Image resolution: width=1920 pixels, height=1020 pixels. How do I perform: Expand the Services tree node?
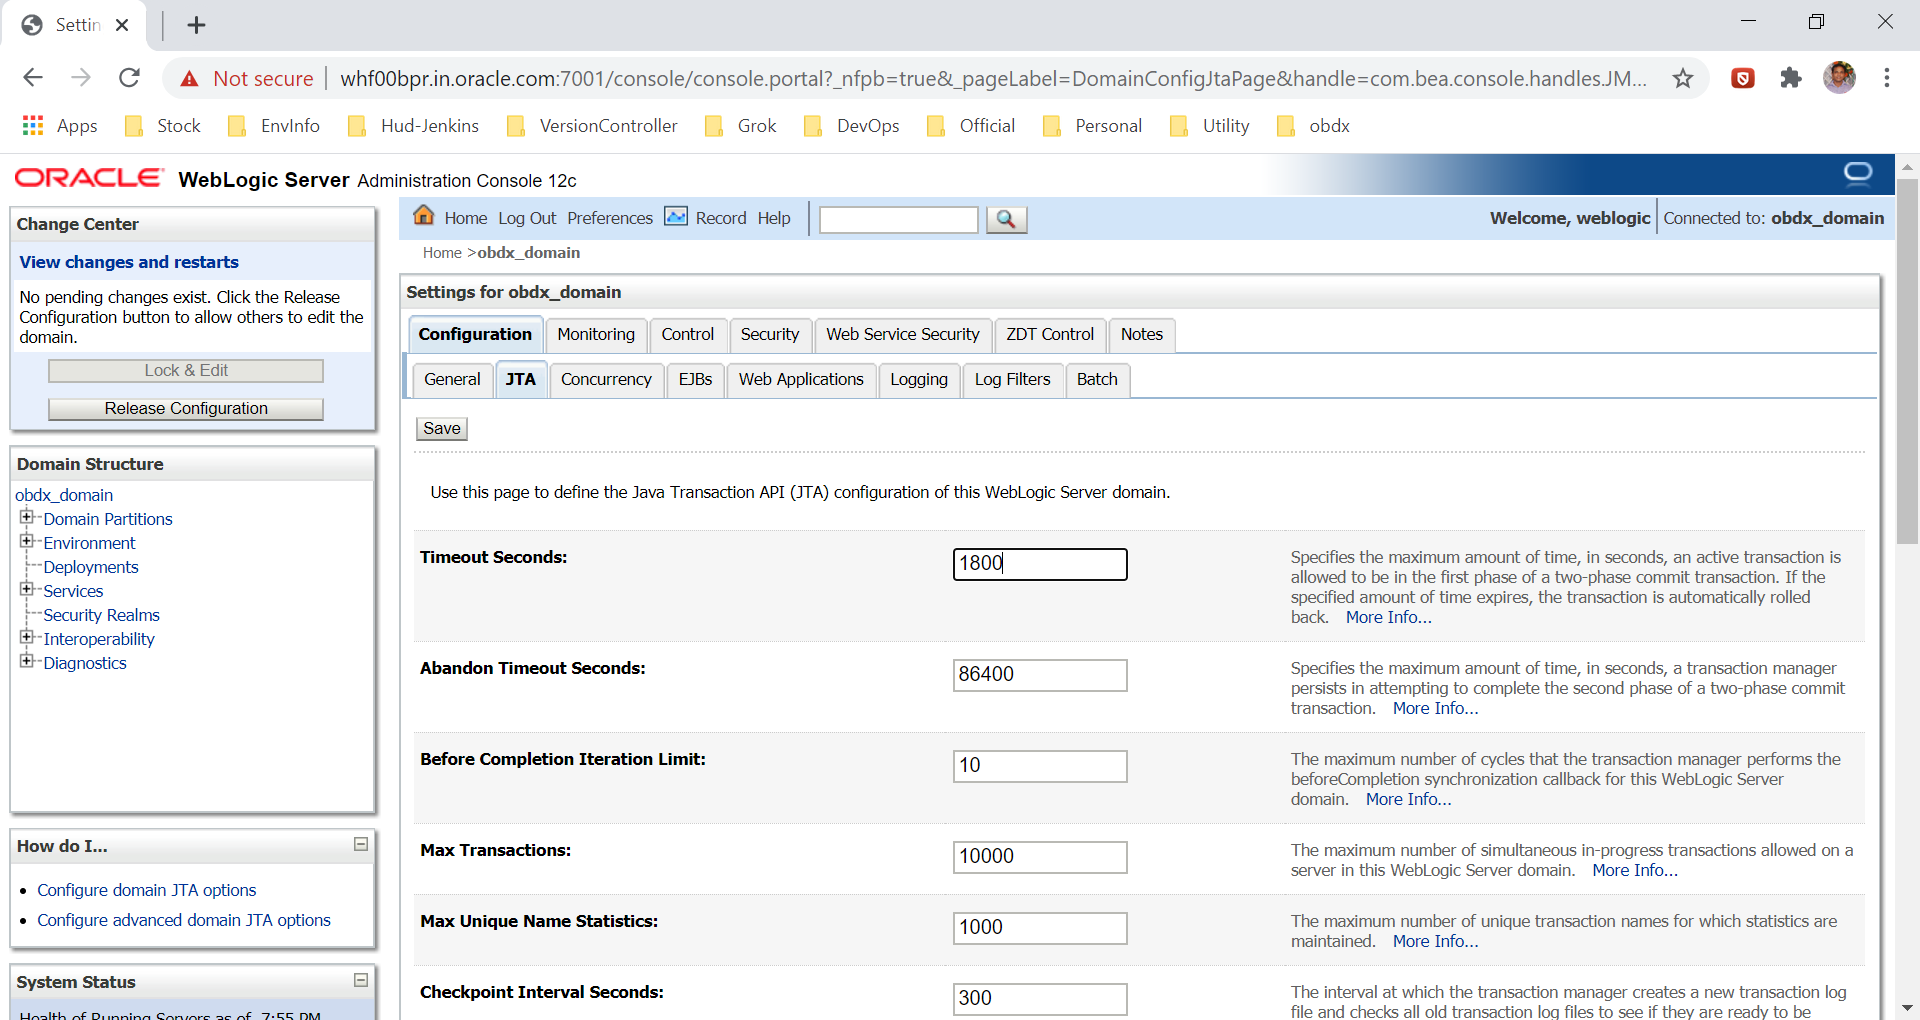tap(26, 589)
